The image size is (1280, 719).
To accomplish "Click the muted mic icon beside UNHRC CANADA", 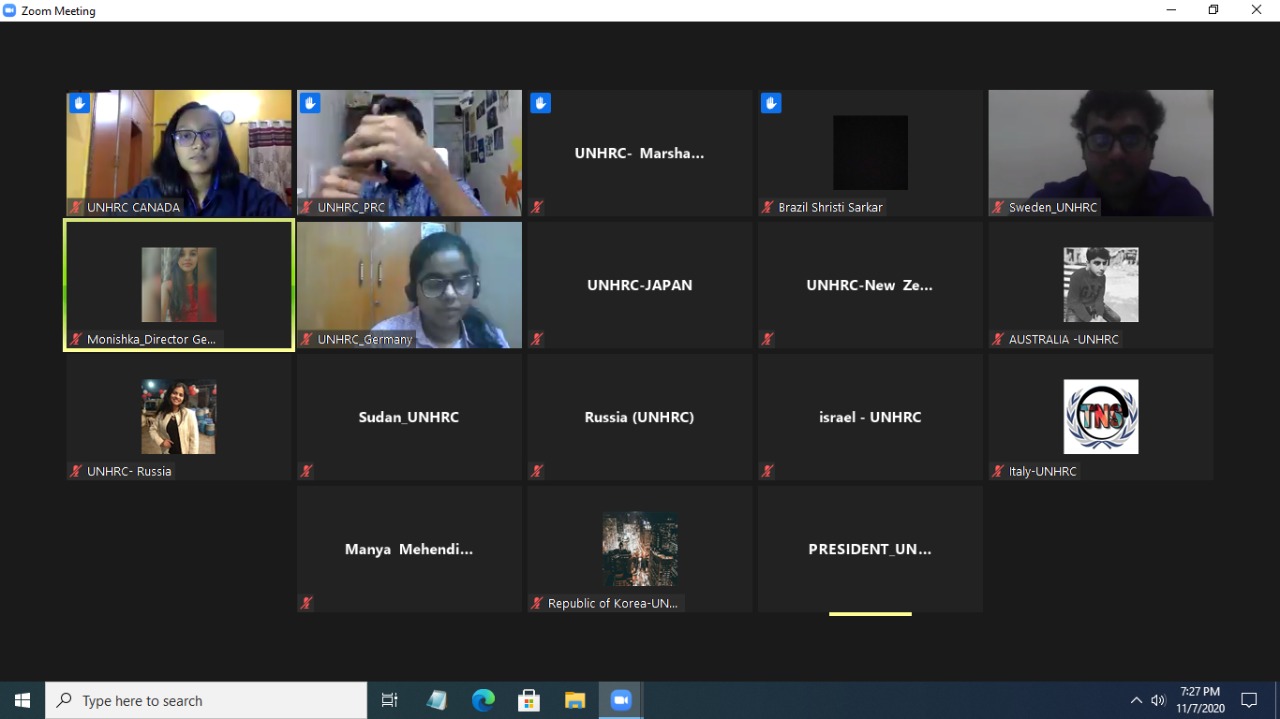I will point(76,207).
